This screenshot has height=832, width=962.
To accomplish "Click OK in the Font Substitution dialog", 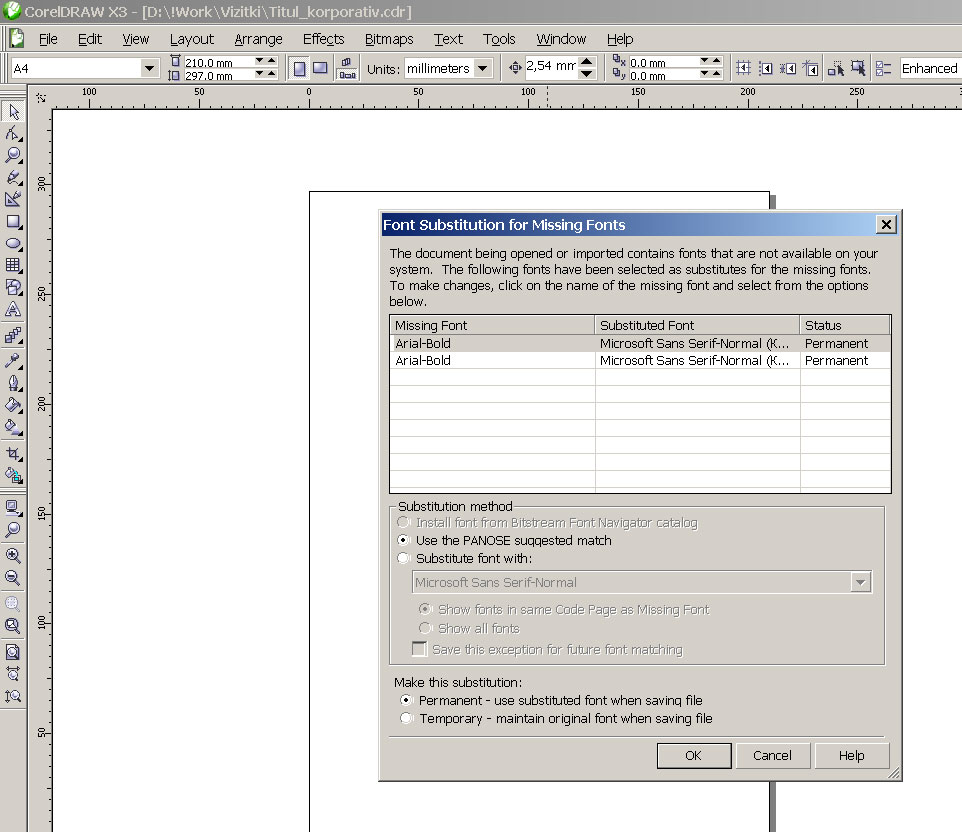I will [x=693, y=756].
